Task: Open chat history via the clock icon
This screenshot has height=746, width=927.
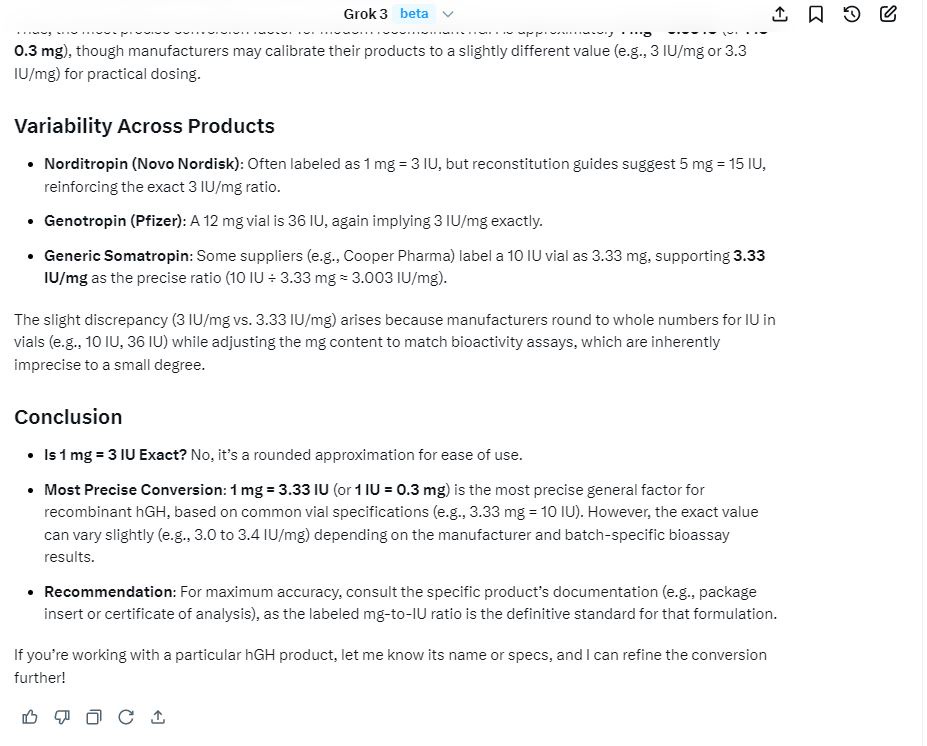Action: pyautogui.click(x=851, y=14)
